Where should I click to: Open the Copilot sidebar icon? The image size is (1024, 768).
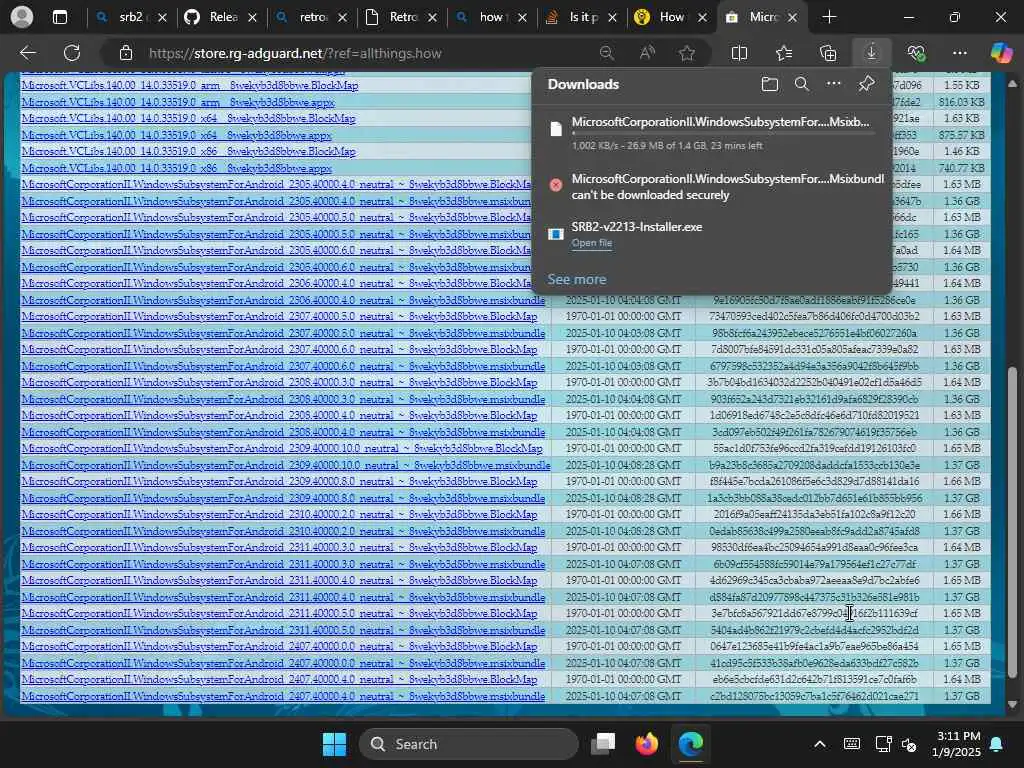tap(1000, 53)
